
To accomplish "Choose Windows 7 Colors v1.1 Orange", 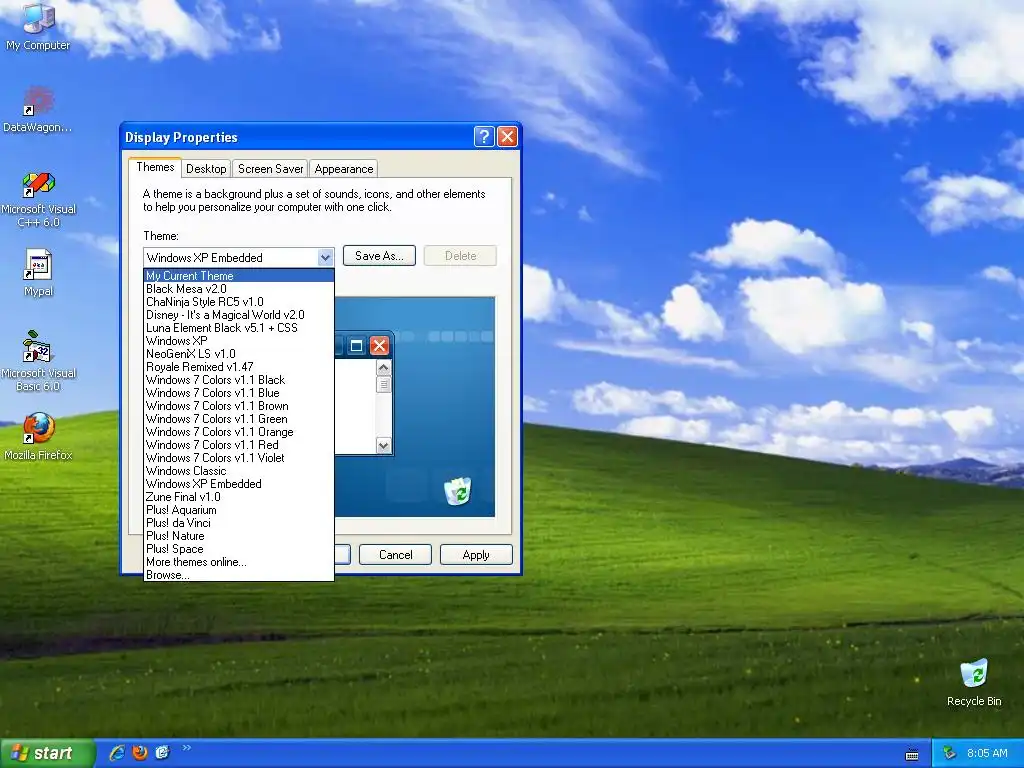I will tap(238, 432).
